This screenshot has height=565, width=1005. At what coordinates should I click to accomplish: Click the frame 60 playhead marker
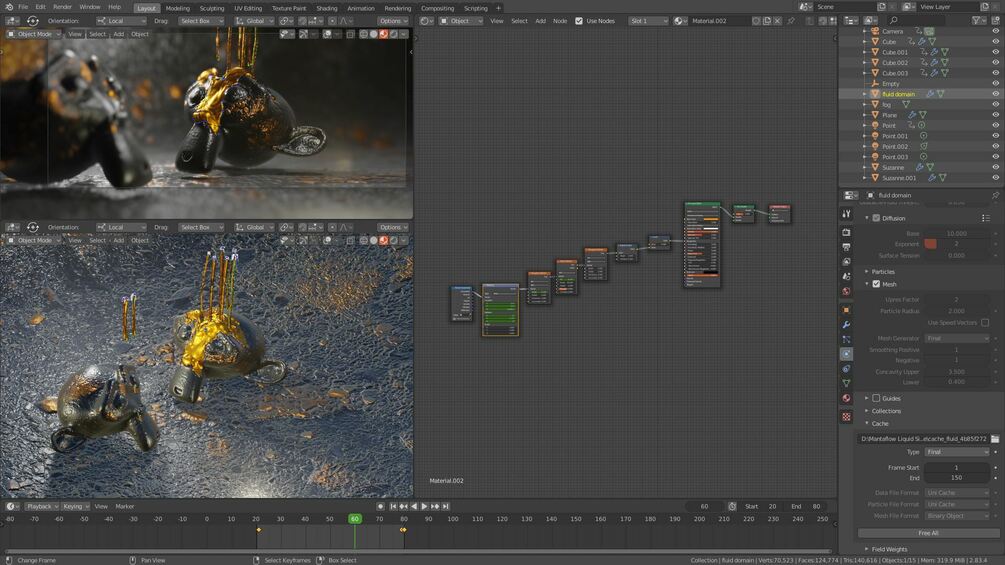pyautogui.click(x=354, y=519)
